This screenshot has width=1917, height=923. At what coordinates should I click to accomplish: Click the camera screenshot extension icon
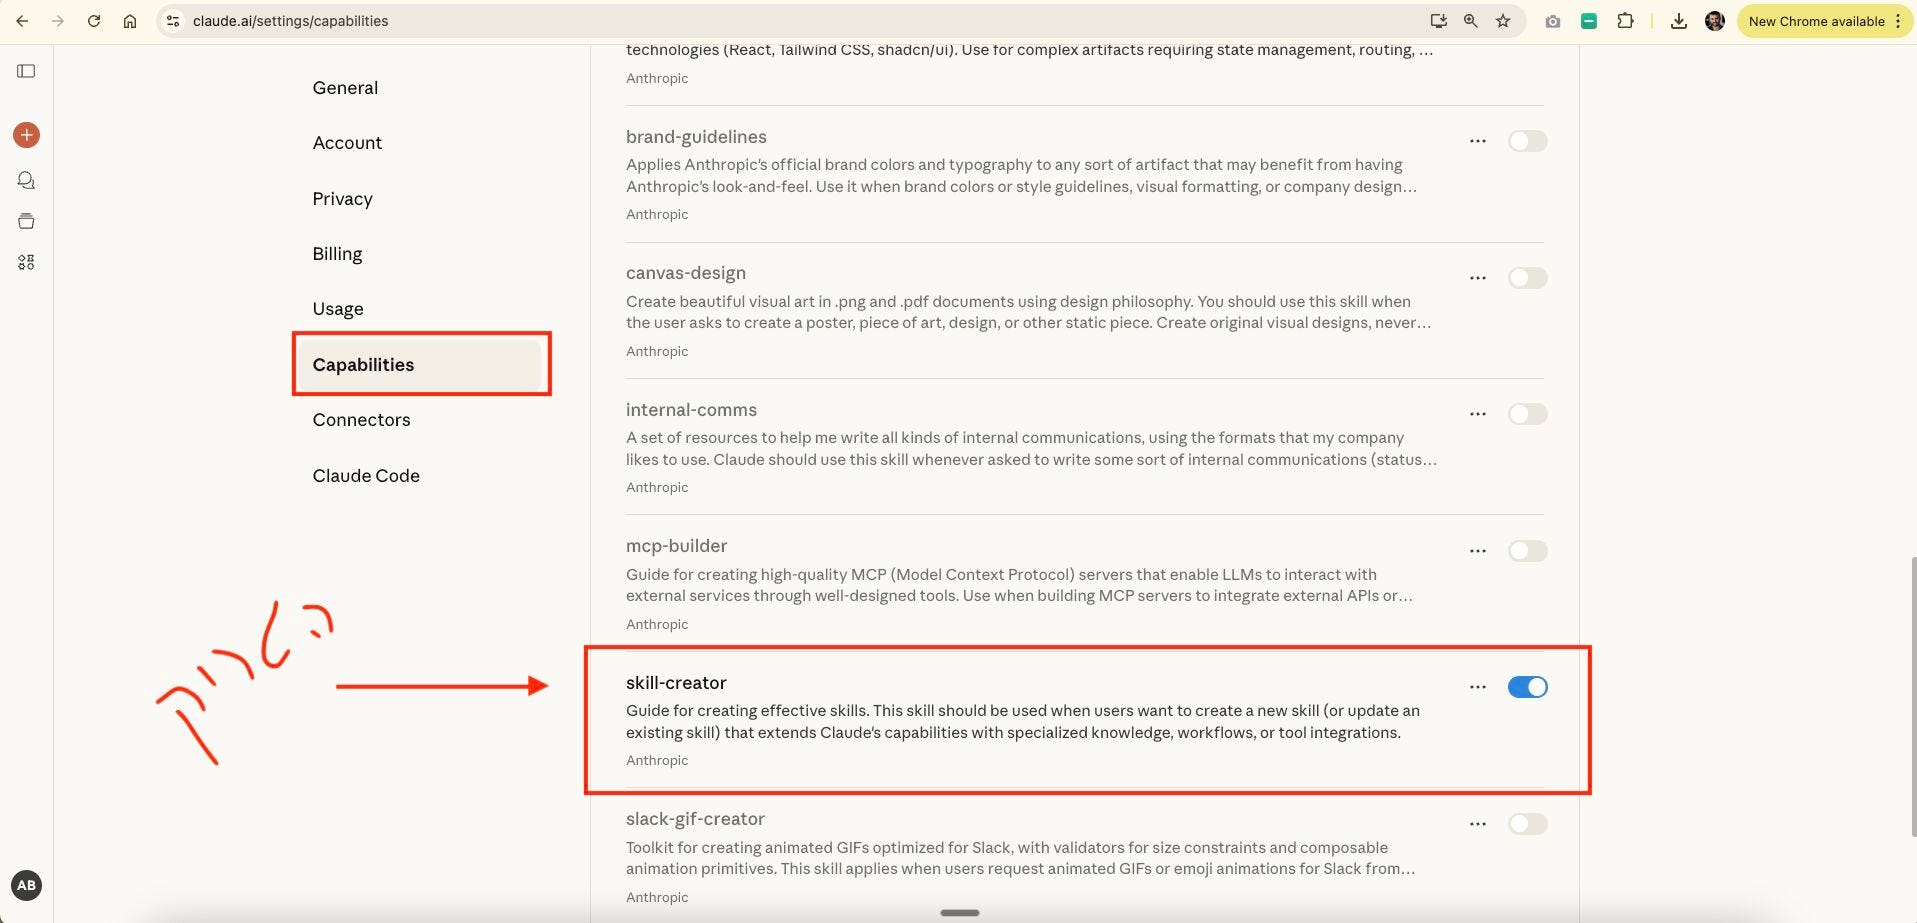(1552, 21)
